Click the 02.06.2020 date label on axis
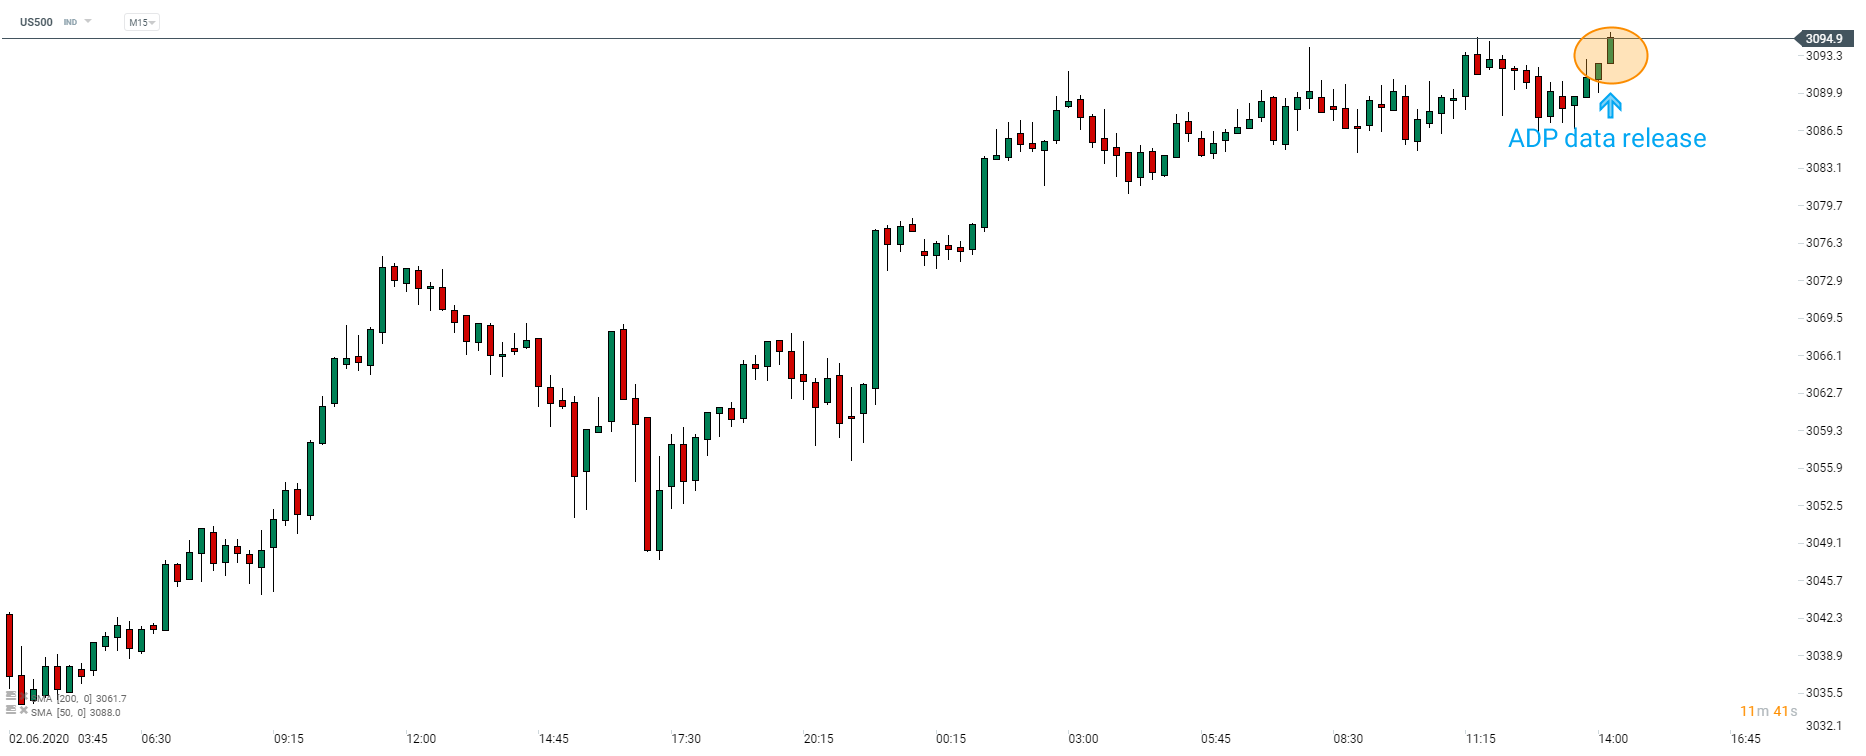The height and width of the screenshot is (756, 1866). point(39,739)
